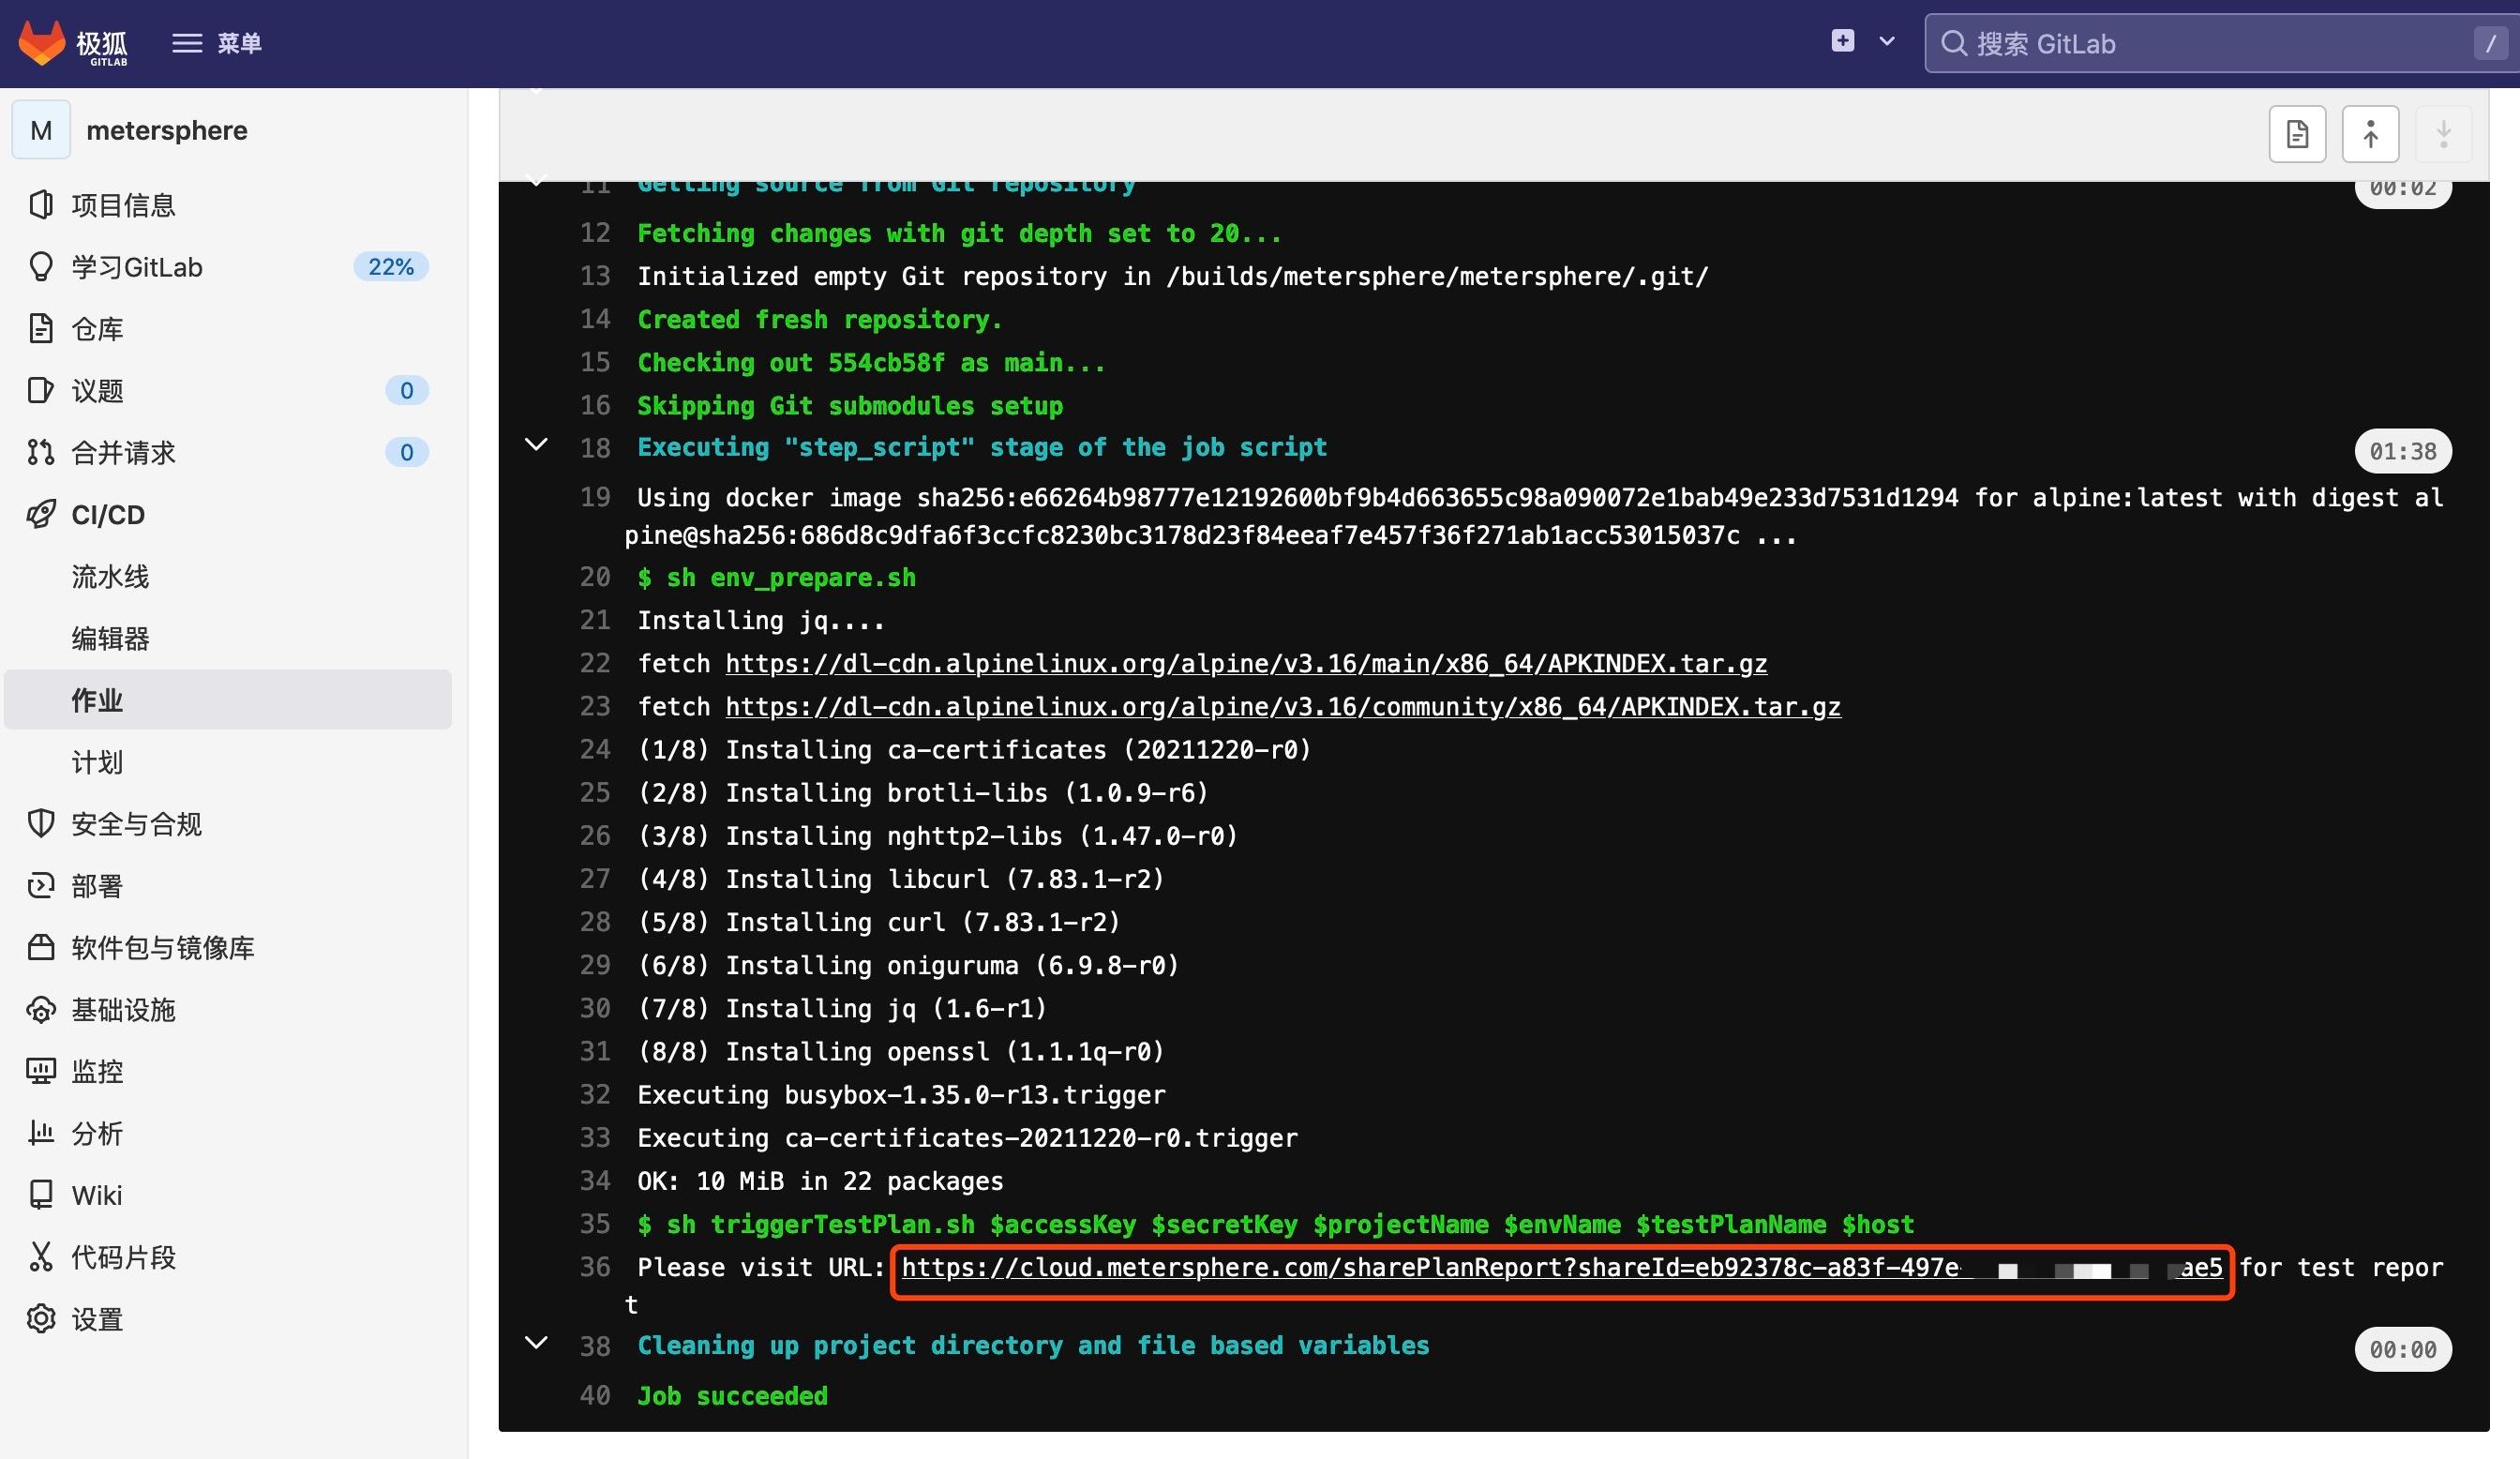This screenshot has width=2520, height=1459.
Task: Open 项目信息 from the sidebar
Action: [x=123, y=204]
